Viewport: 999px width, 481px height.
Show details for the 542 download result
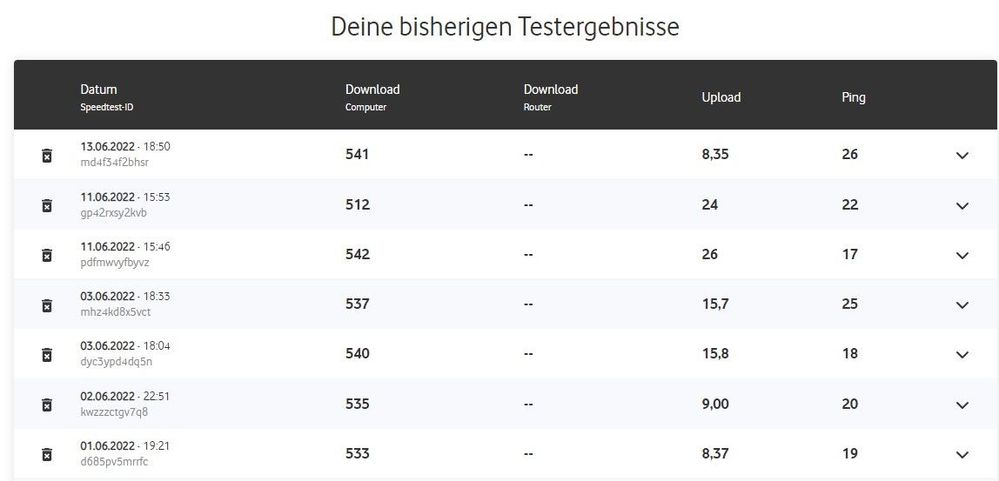[962, 255]
